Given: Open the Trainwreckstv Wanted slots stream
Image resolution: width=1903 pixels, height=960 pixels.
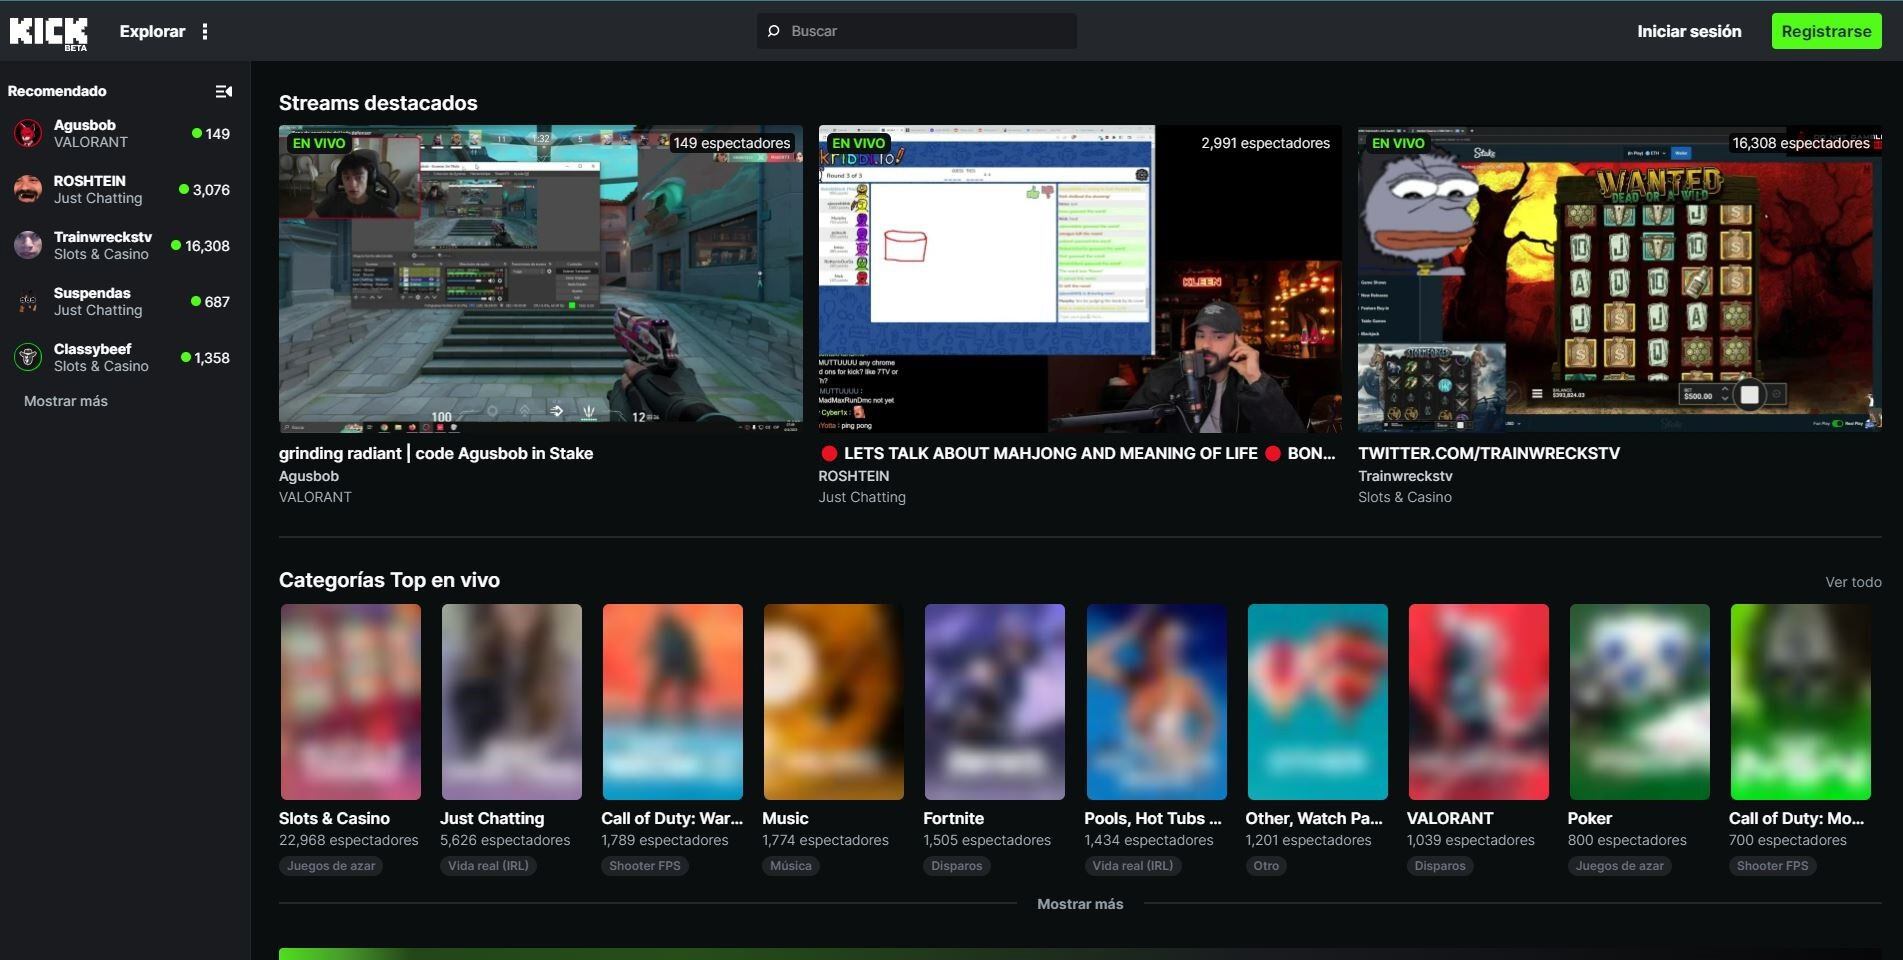Looking at the screenshot, I should [x=1619, y=279].
